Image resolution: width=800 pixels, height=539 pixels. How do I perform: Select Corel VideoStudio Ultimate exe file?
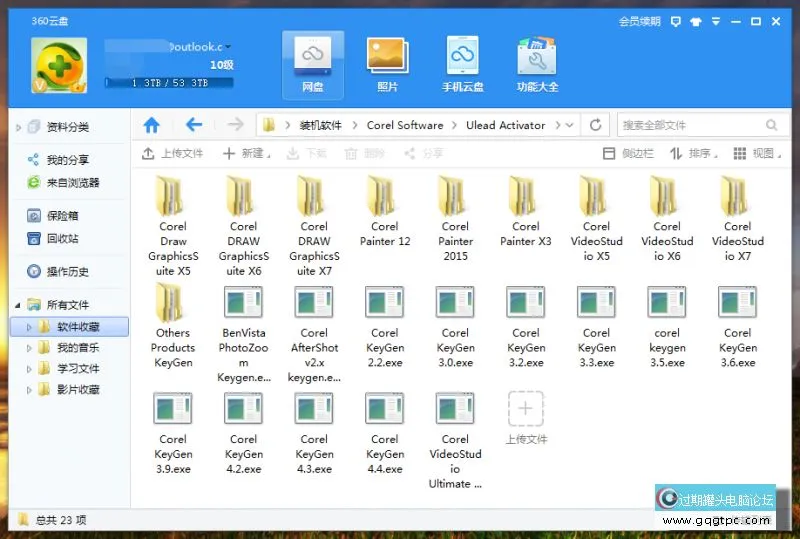tap(455, 440)
